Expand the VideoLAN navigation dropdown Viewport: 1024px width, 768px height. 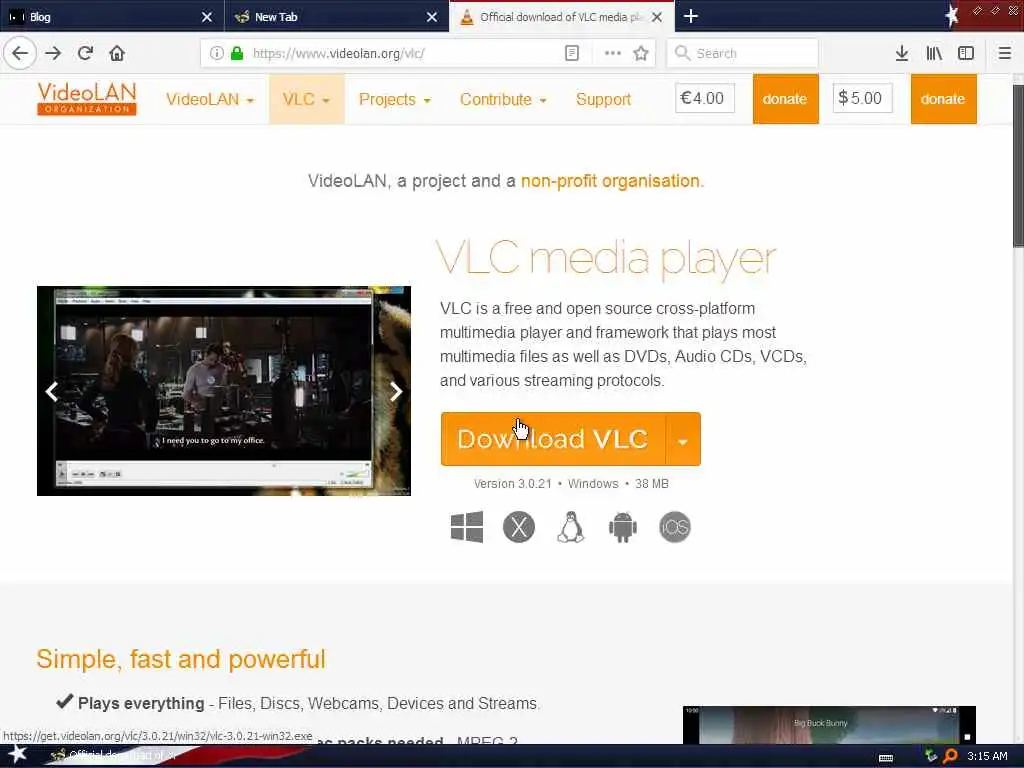tap(210, 99)
